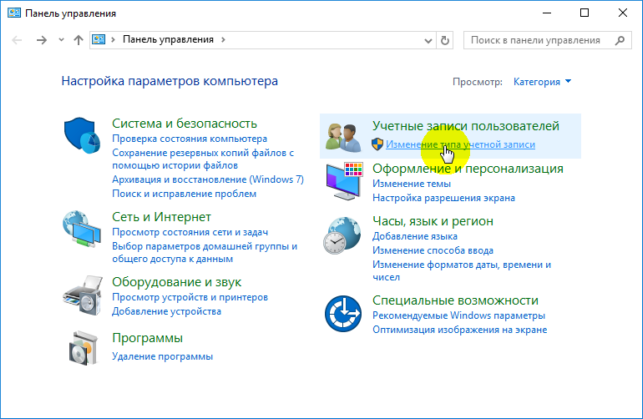The height and width of the screenshot is (419, 643).
Task: Open Изменение форматов даты, времени и чисел
Action: pos(461,271)
